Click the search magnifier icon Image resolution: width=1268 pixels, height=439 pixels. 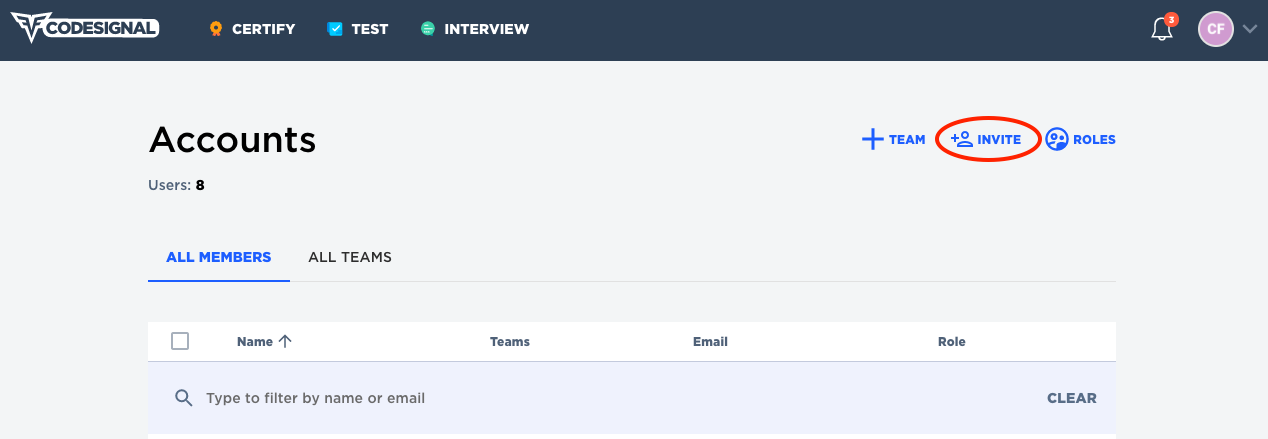(183, 398)
